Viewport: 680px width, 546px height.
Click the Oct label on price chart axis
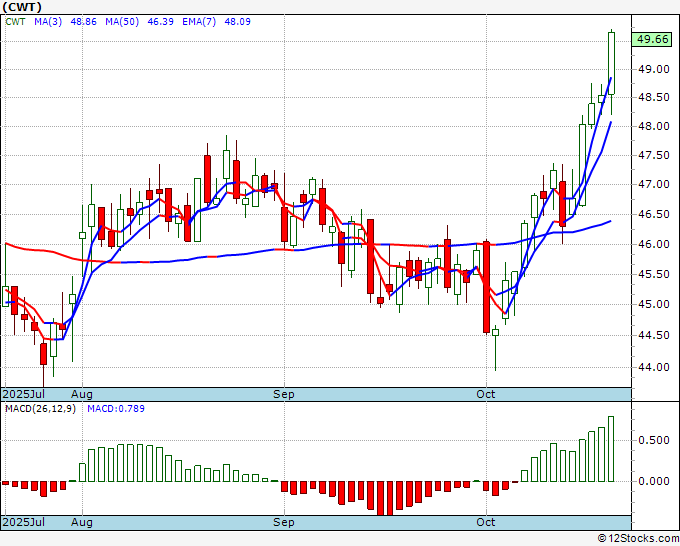click(x=485, y=394)
